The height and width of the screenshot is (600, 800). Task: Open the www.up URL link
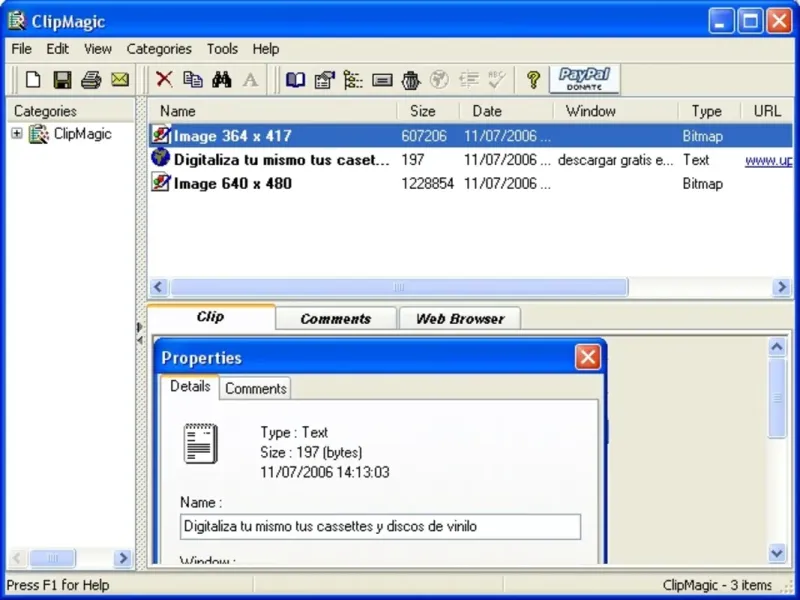click(768, 161)
